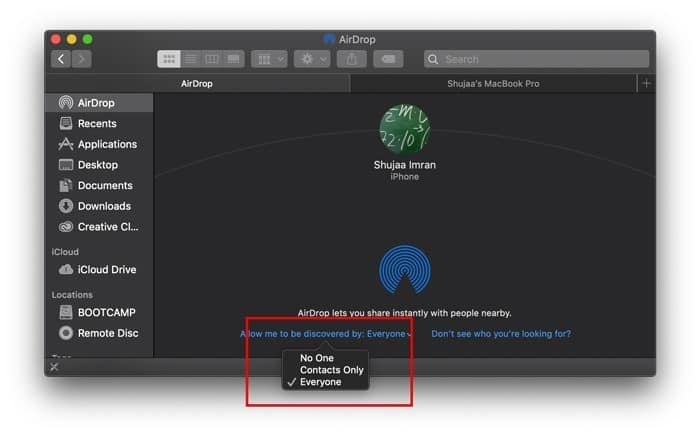The image size is (700, 435).
Task: Click the Downloads arrow icon
Action: pyautogui.click(x=66, y=206)
